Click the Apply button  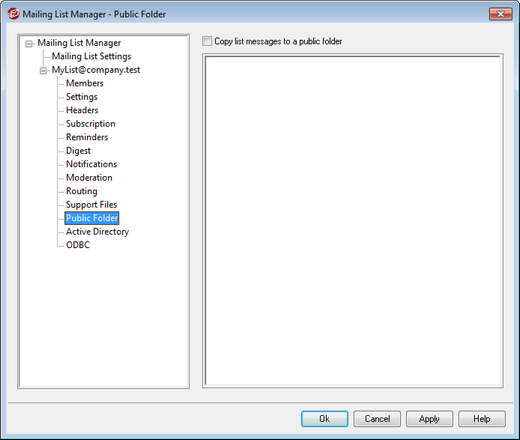(x=429, y=419)
